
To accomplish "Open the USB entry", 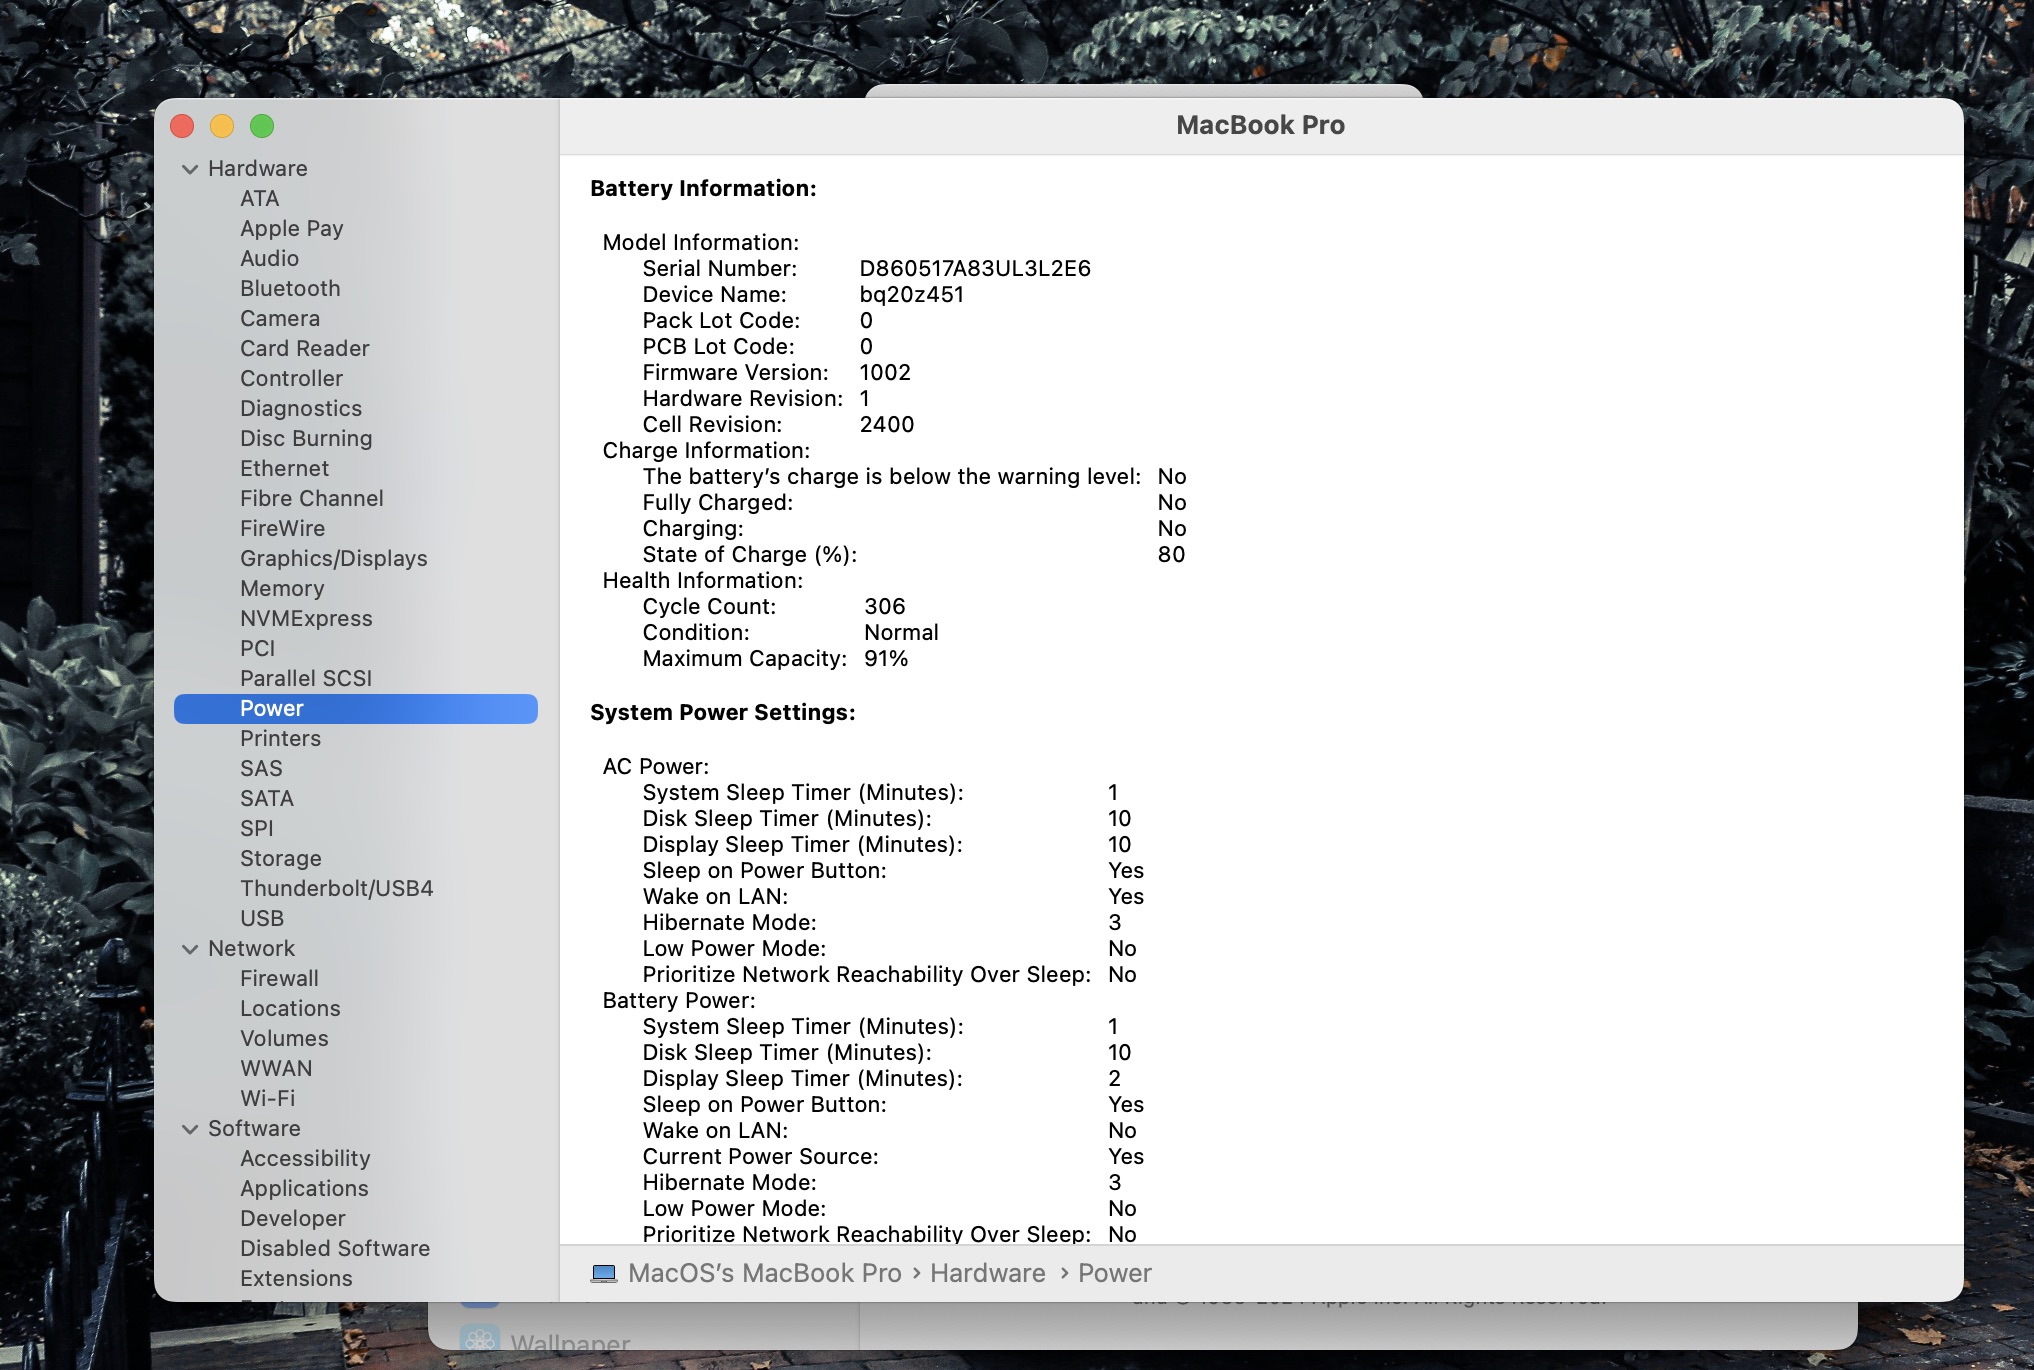I will (262, 918).
